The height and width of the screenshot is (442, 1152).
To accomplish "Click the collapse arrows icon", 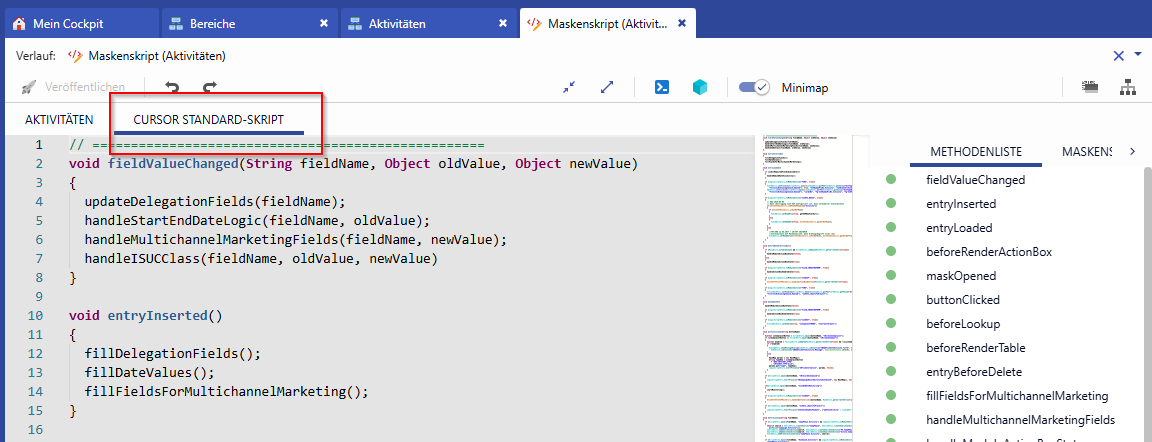I will pos(569,87).
